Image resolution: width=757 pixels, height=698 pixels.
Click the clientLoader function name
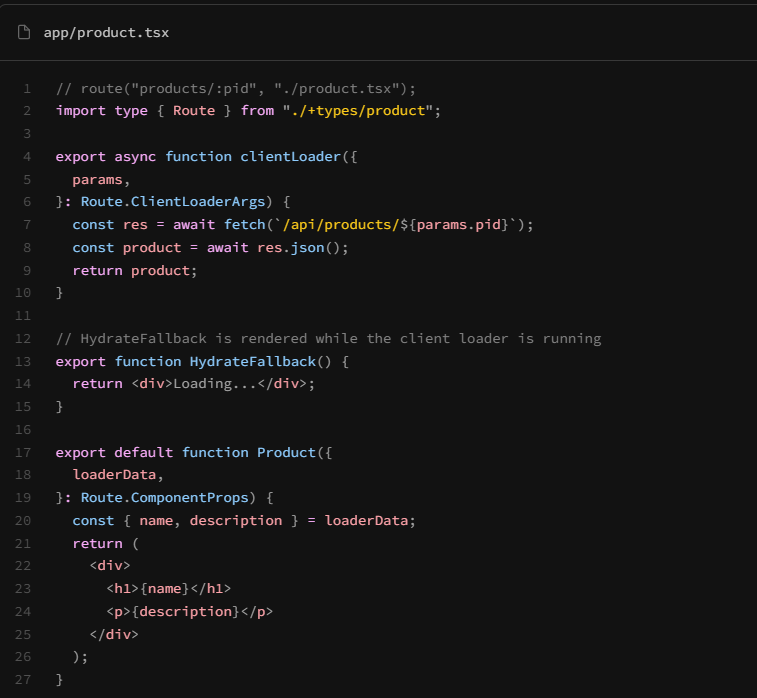pyautogui.click(x=290, y=157)
